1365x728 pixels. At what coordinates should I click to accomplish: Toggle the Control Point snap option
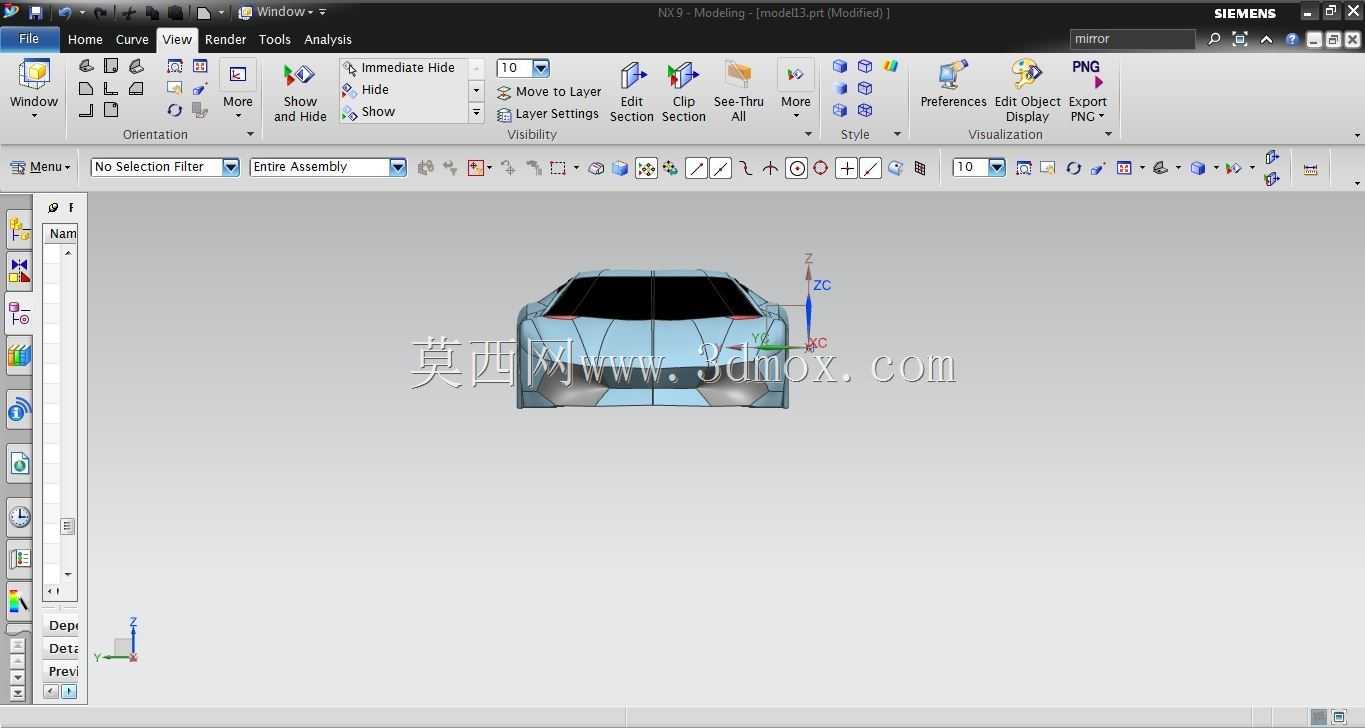(x=745, y=168)
